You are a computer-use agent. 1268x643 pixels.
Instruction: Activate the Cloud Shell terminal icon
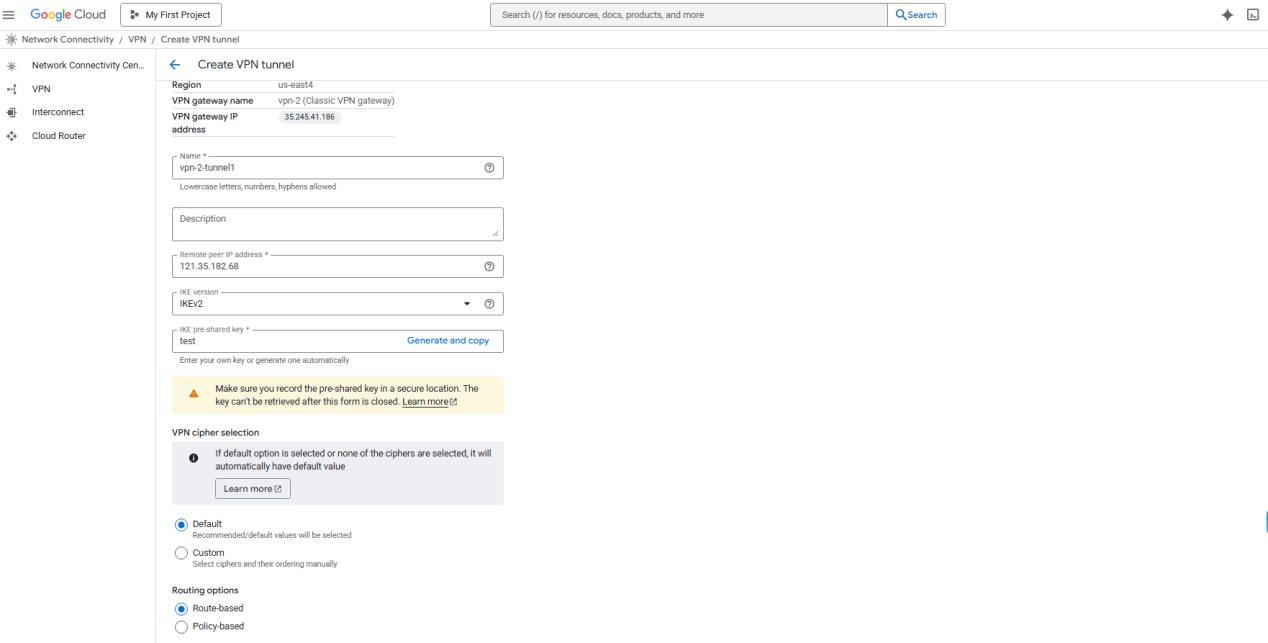pyautogui.click(x=1252, y=15)
